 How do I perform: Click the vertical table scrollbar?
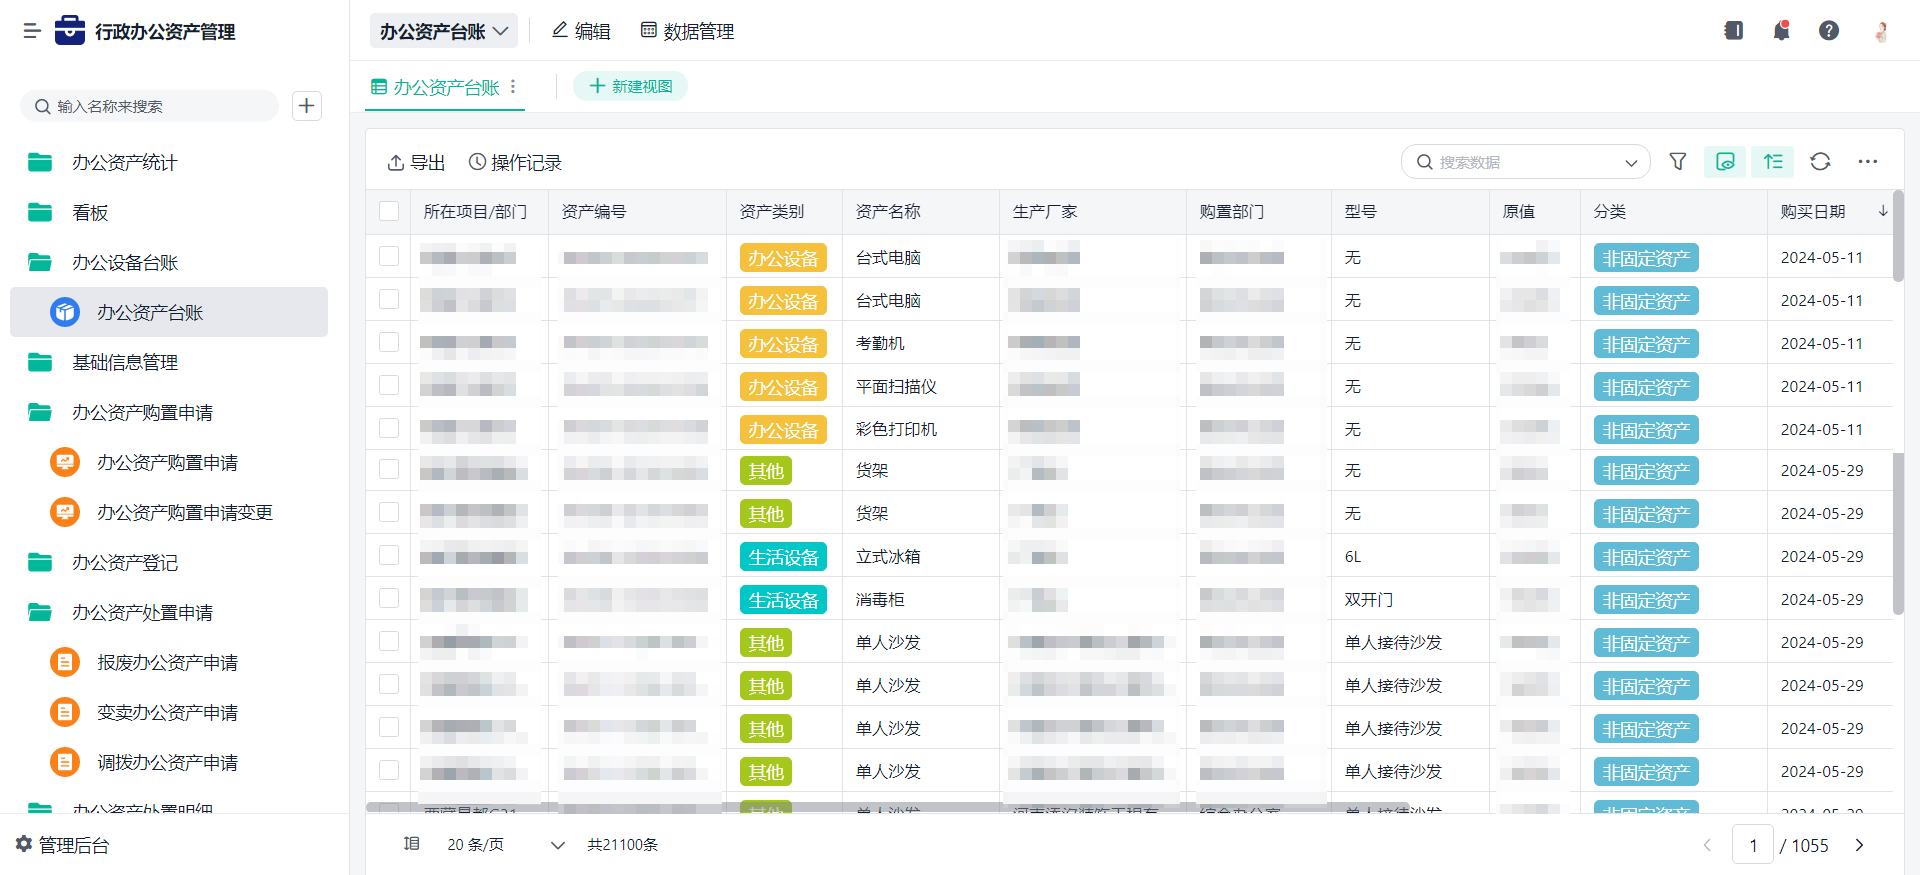click(1897, 400)
